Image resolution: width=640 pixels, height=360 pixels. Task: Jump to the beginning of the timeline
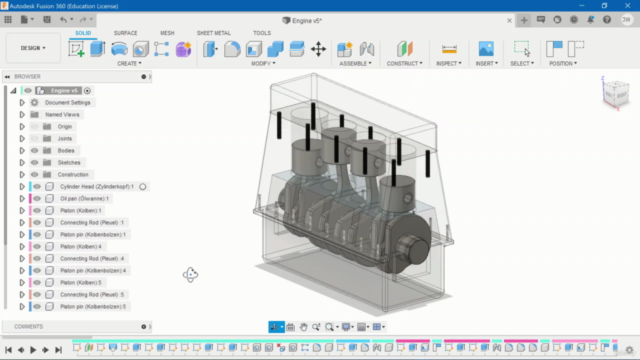pos(8,350)
